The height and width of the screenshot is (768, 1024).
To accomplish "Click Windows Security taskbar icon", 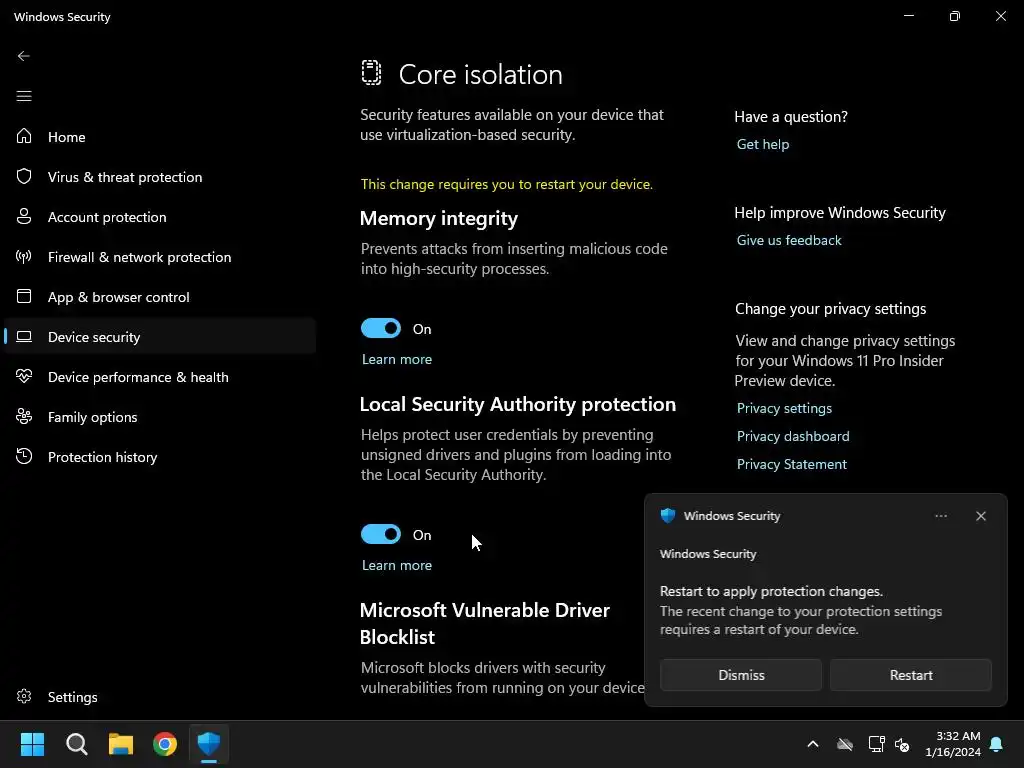I will pyautogui.click(x=209, y=744).
